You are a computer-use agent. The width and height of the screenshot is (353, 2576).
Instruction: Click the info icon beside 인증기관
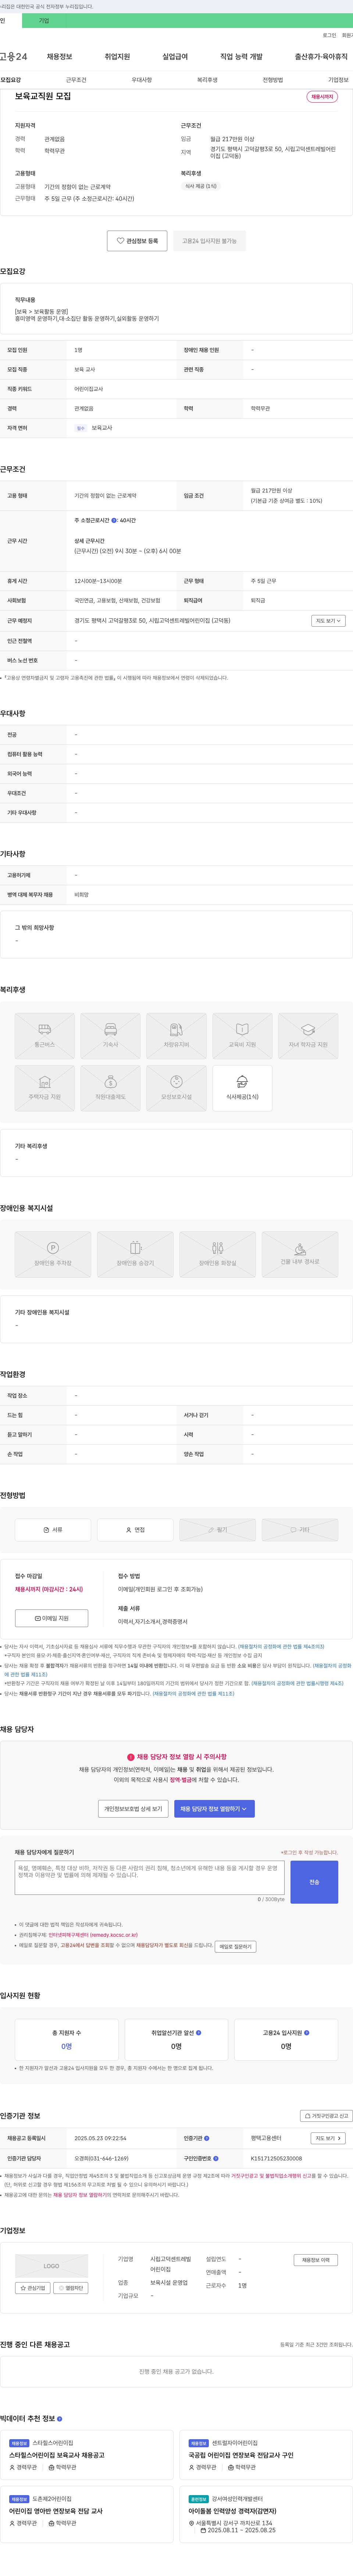pyautogui.click(x=207, y=2138)
